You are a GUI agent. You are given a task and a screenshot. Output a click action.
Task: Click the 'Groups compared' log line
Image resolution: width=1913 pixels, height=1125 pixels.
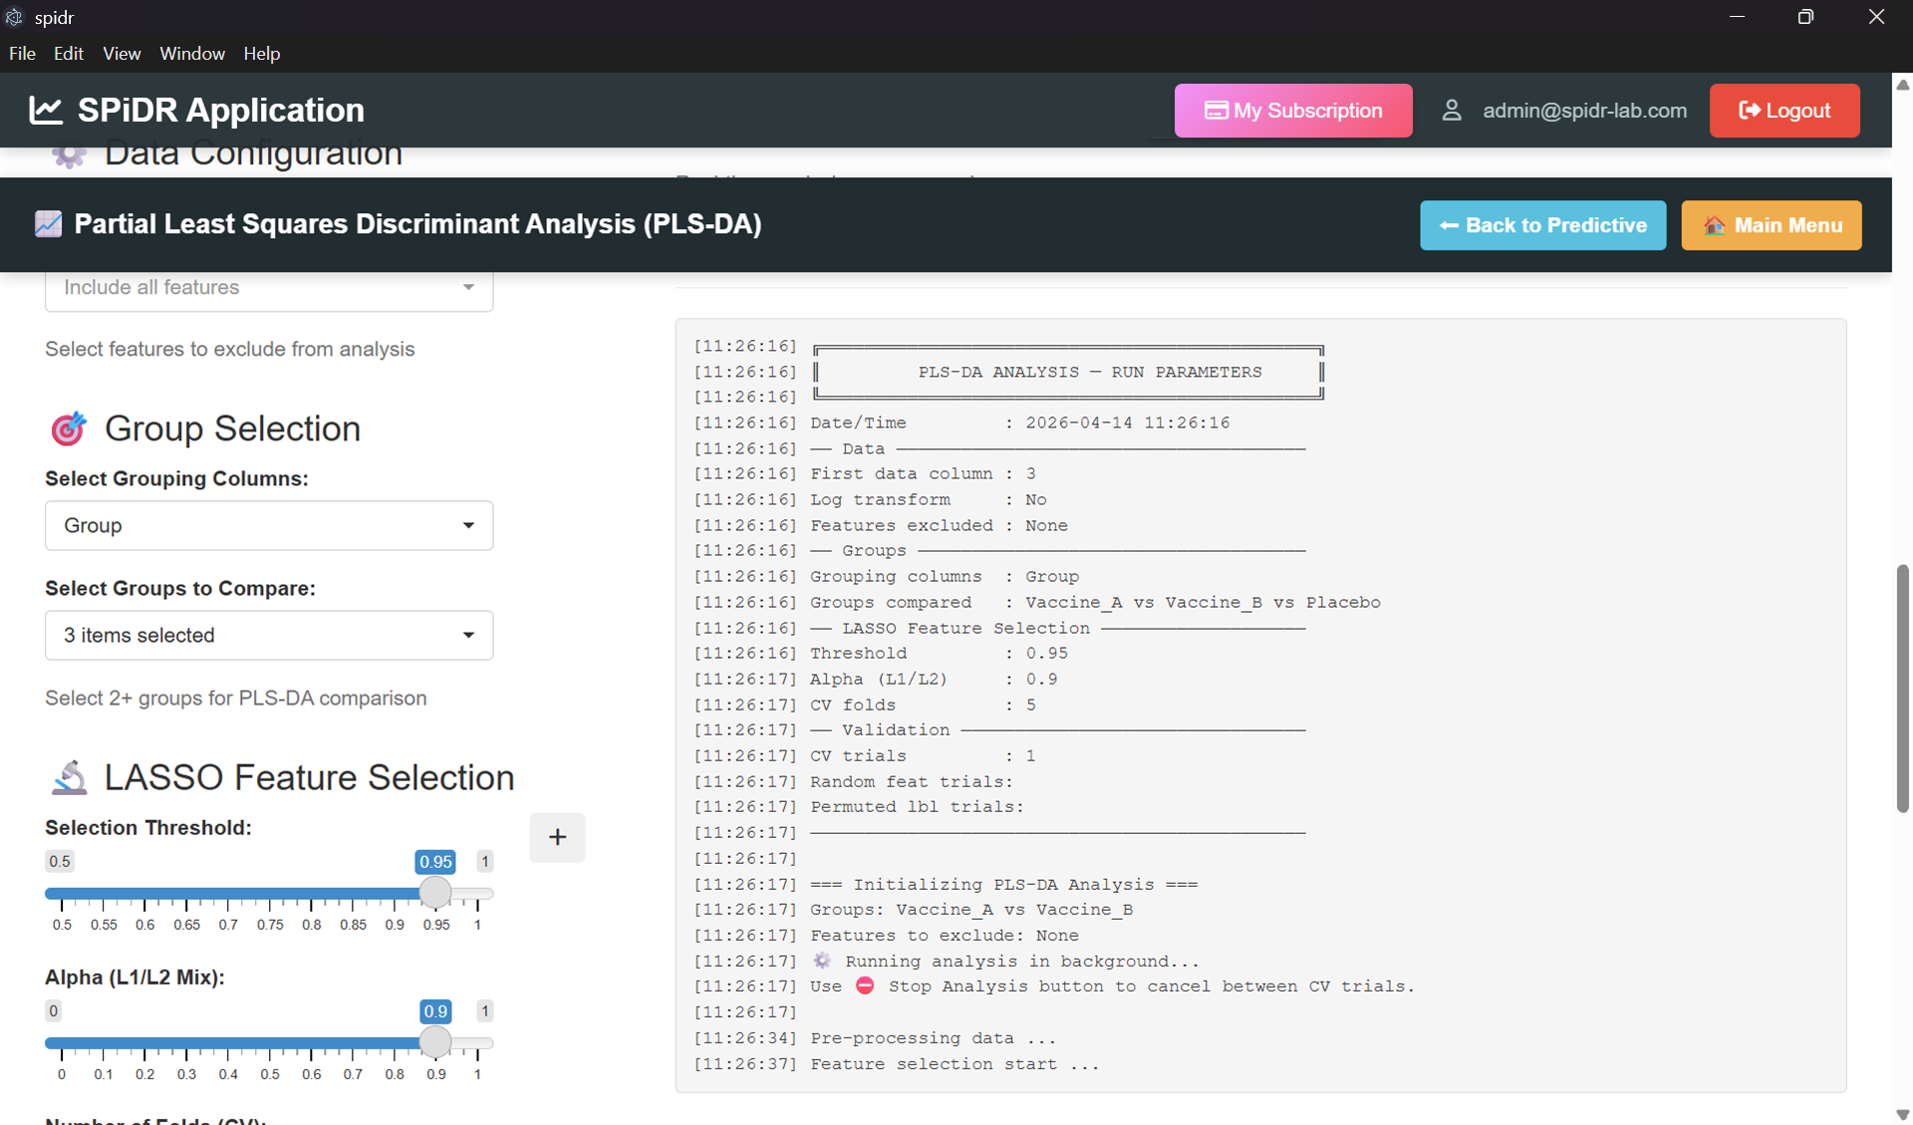coord(1036,602)
